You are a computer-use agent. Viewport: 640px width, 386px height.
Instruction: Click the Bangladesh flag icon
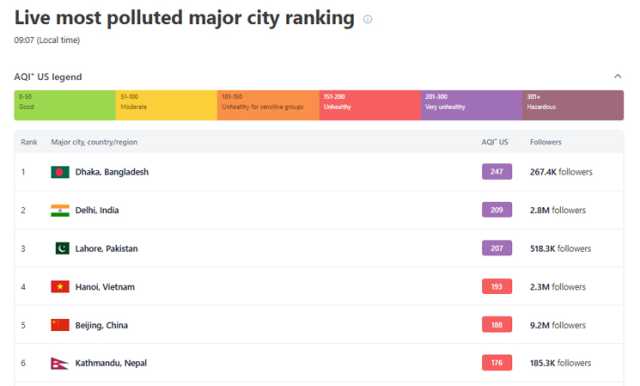[60, 172]
